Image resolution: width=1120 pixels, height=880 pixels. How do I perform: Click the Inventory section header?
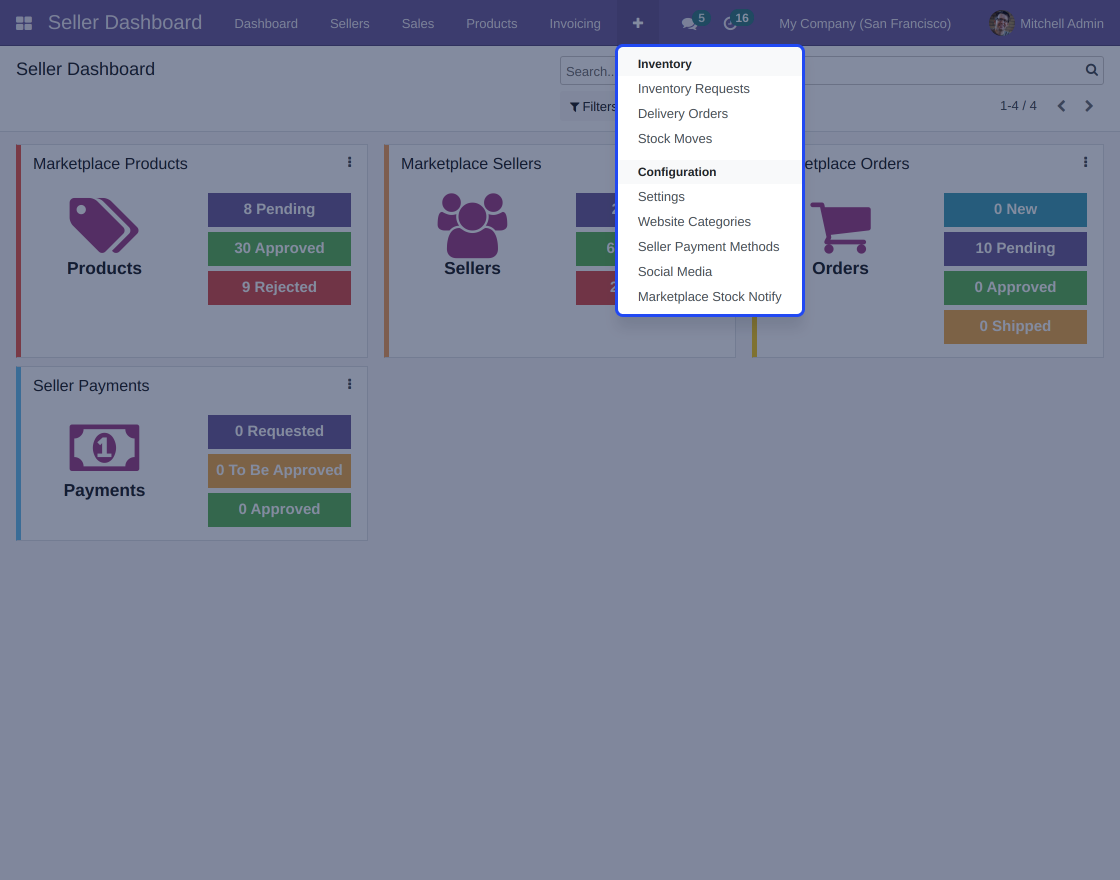[x=664, y=64]
